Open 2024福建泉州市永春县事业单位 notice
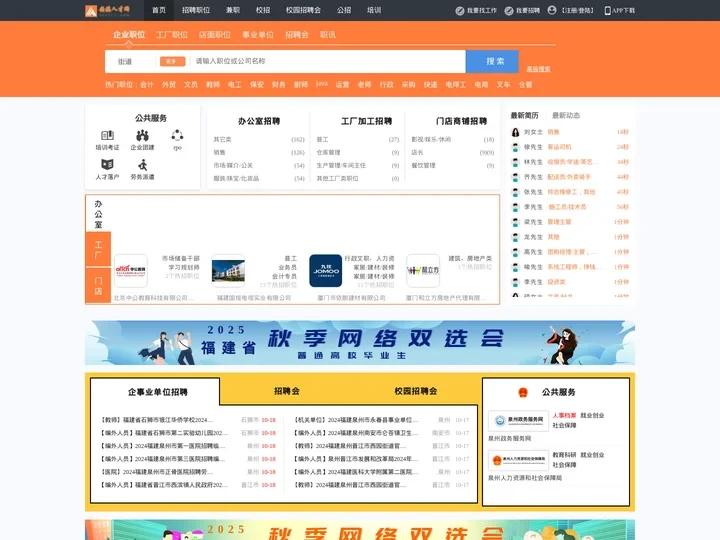Viewport: 720px width, 540px height. (x=356, y=420)
